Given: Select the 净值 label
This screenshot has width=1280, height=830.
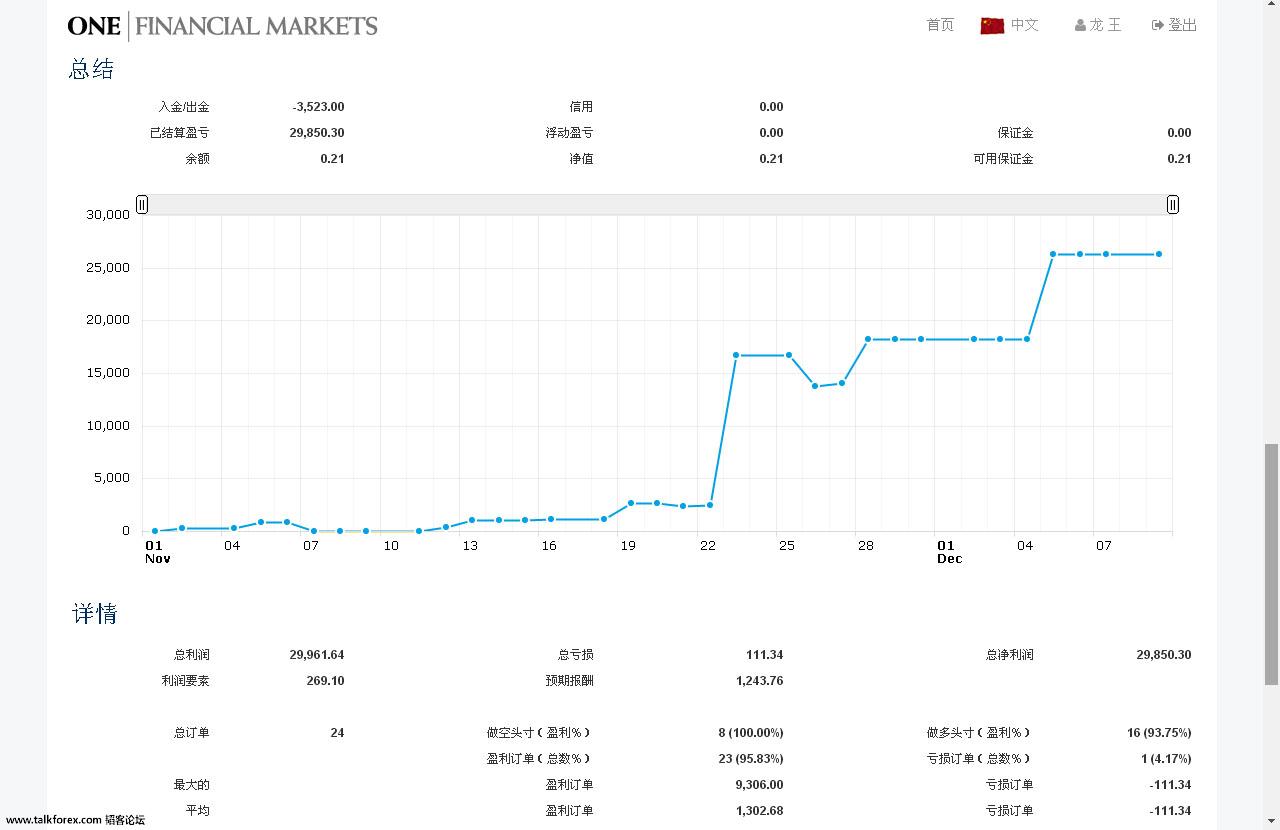Looking at the screenshot, I should 581,158.
